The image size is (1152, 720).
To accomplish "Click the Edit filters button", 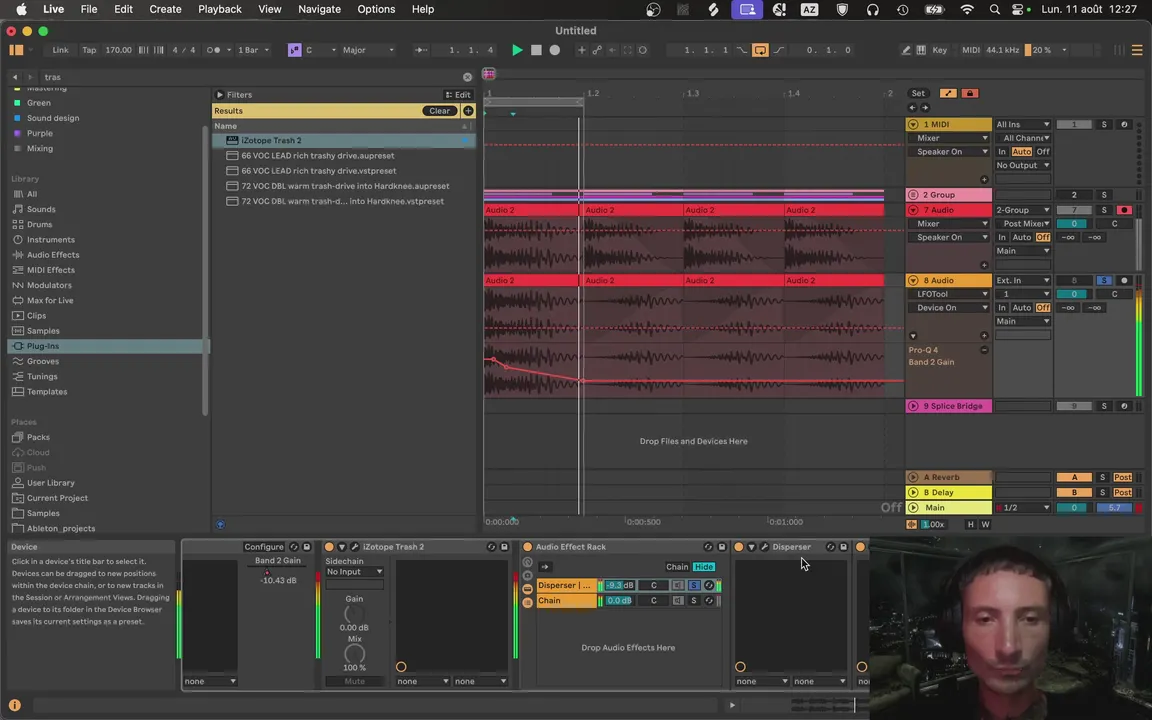I will click(x=458, y=95).
